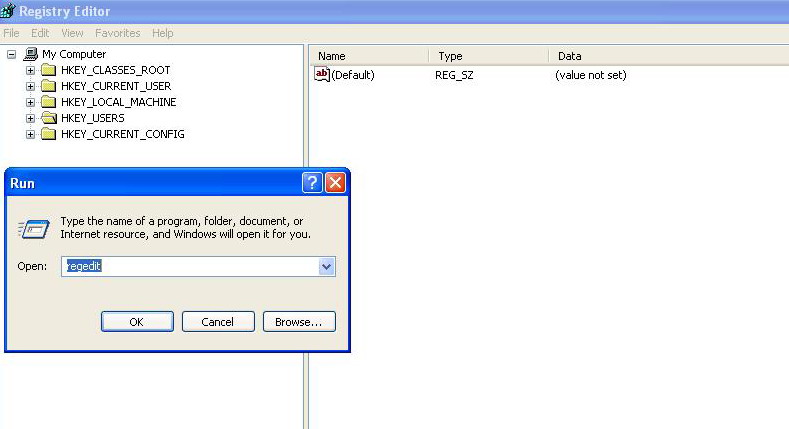Screen dimensions: 789x429
Task: Select the (Default) value name
Action: [x=353, y=75]
